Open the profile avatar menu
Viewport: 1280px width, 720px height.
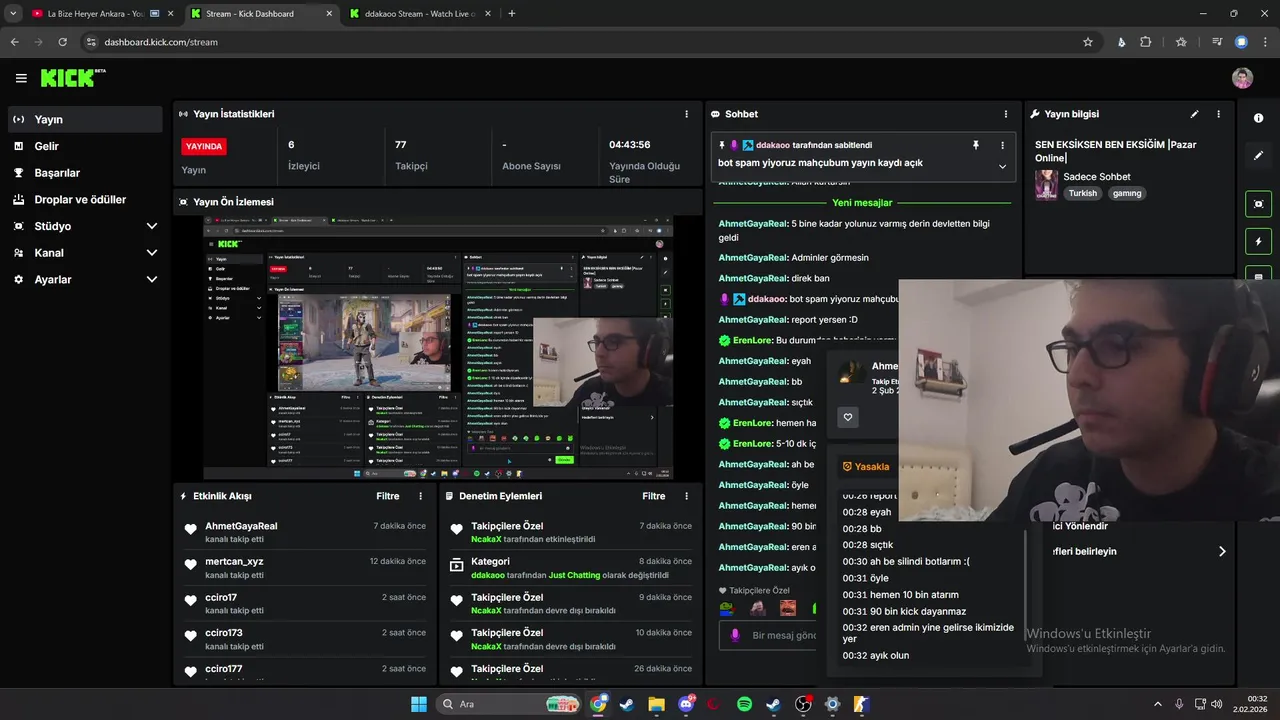pyautogui.click(x=1242, y=78)
